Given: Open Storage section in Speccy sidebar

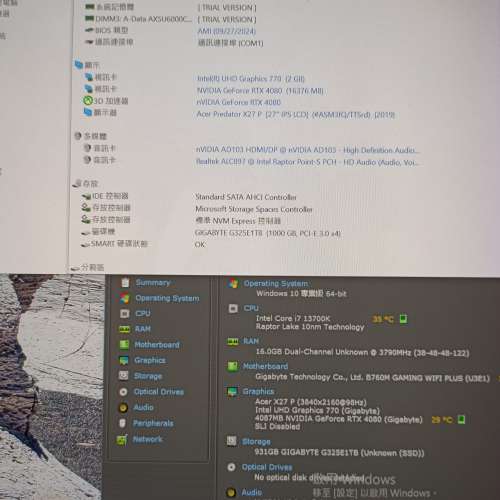Looking at the screenshot, I should click(148, 376).
